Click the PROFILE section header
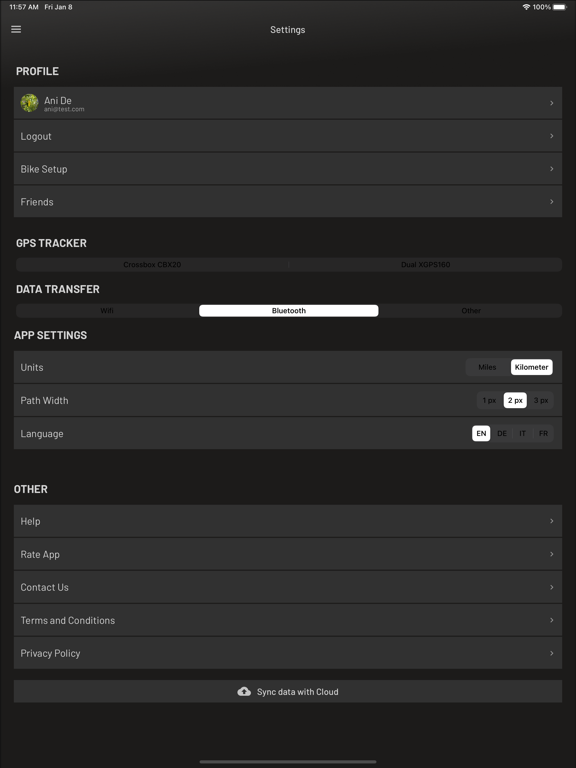Image resolution: width=576 pixels, height=768 pixels. (x=37, y=71)
